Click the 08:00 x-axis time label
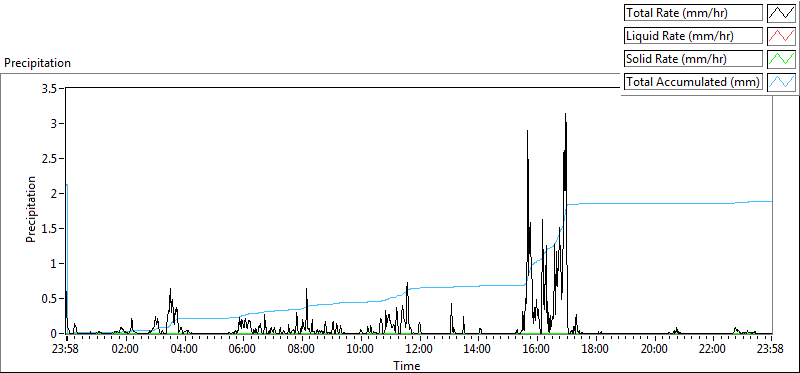 pyautogui.click(x=302, y=350)
